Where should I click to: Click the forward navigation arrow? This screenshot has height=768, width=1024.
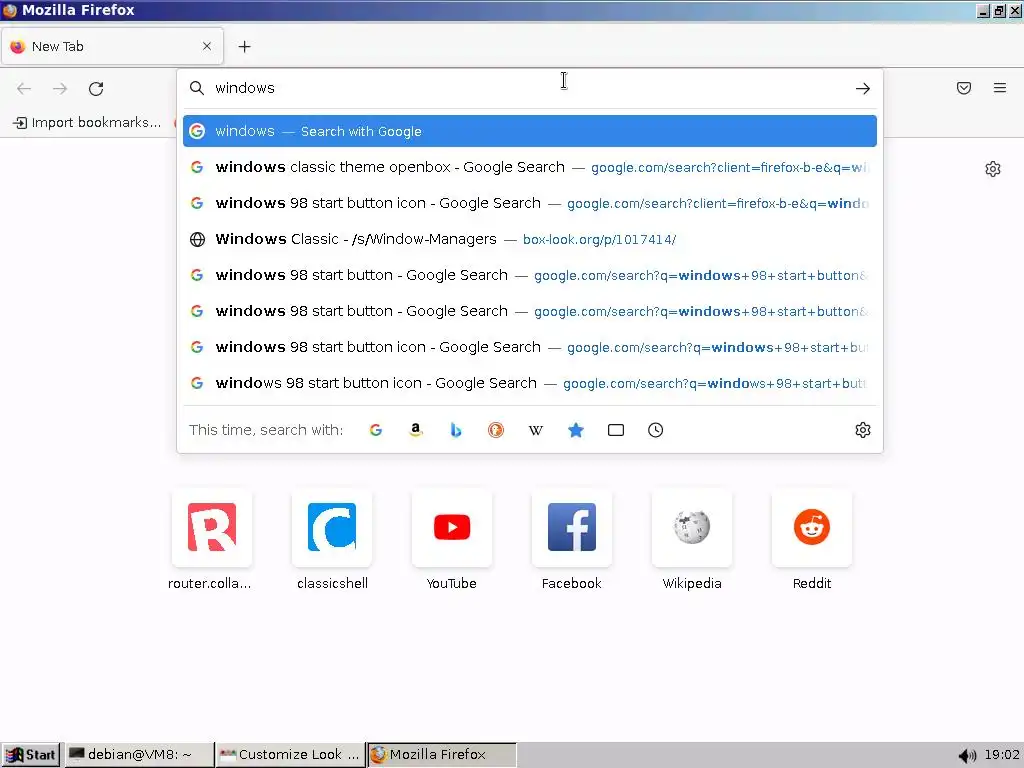click(60, 88)
